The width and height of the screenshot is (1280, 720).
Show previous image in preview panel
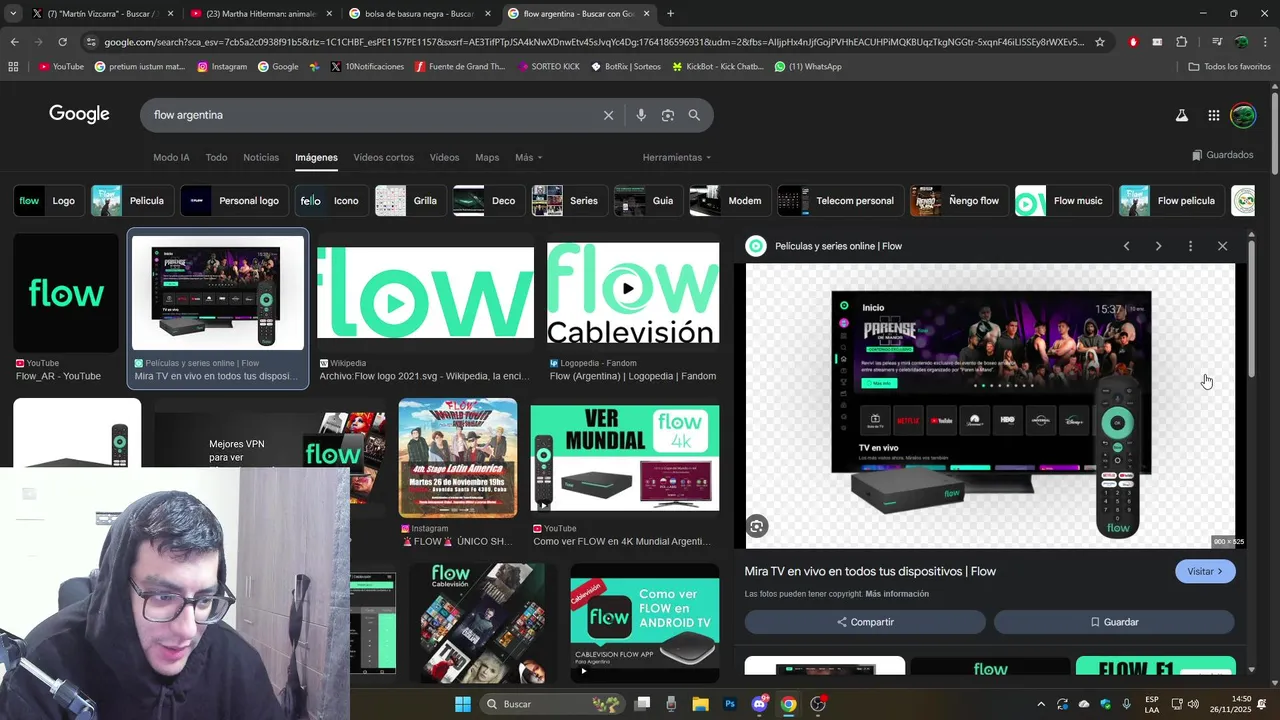coord(1126,246)
